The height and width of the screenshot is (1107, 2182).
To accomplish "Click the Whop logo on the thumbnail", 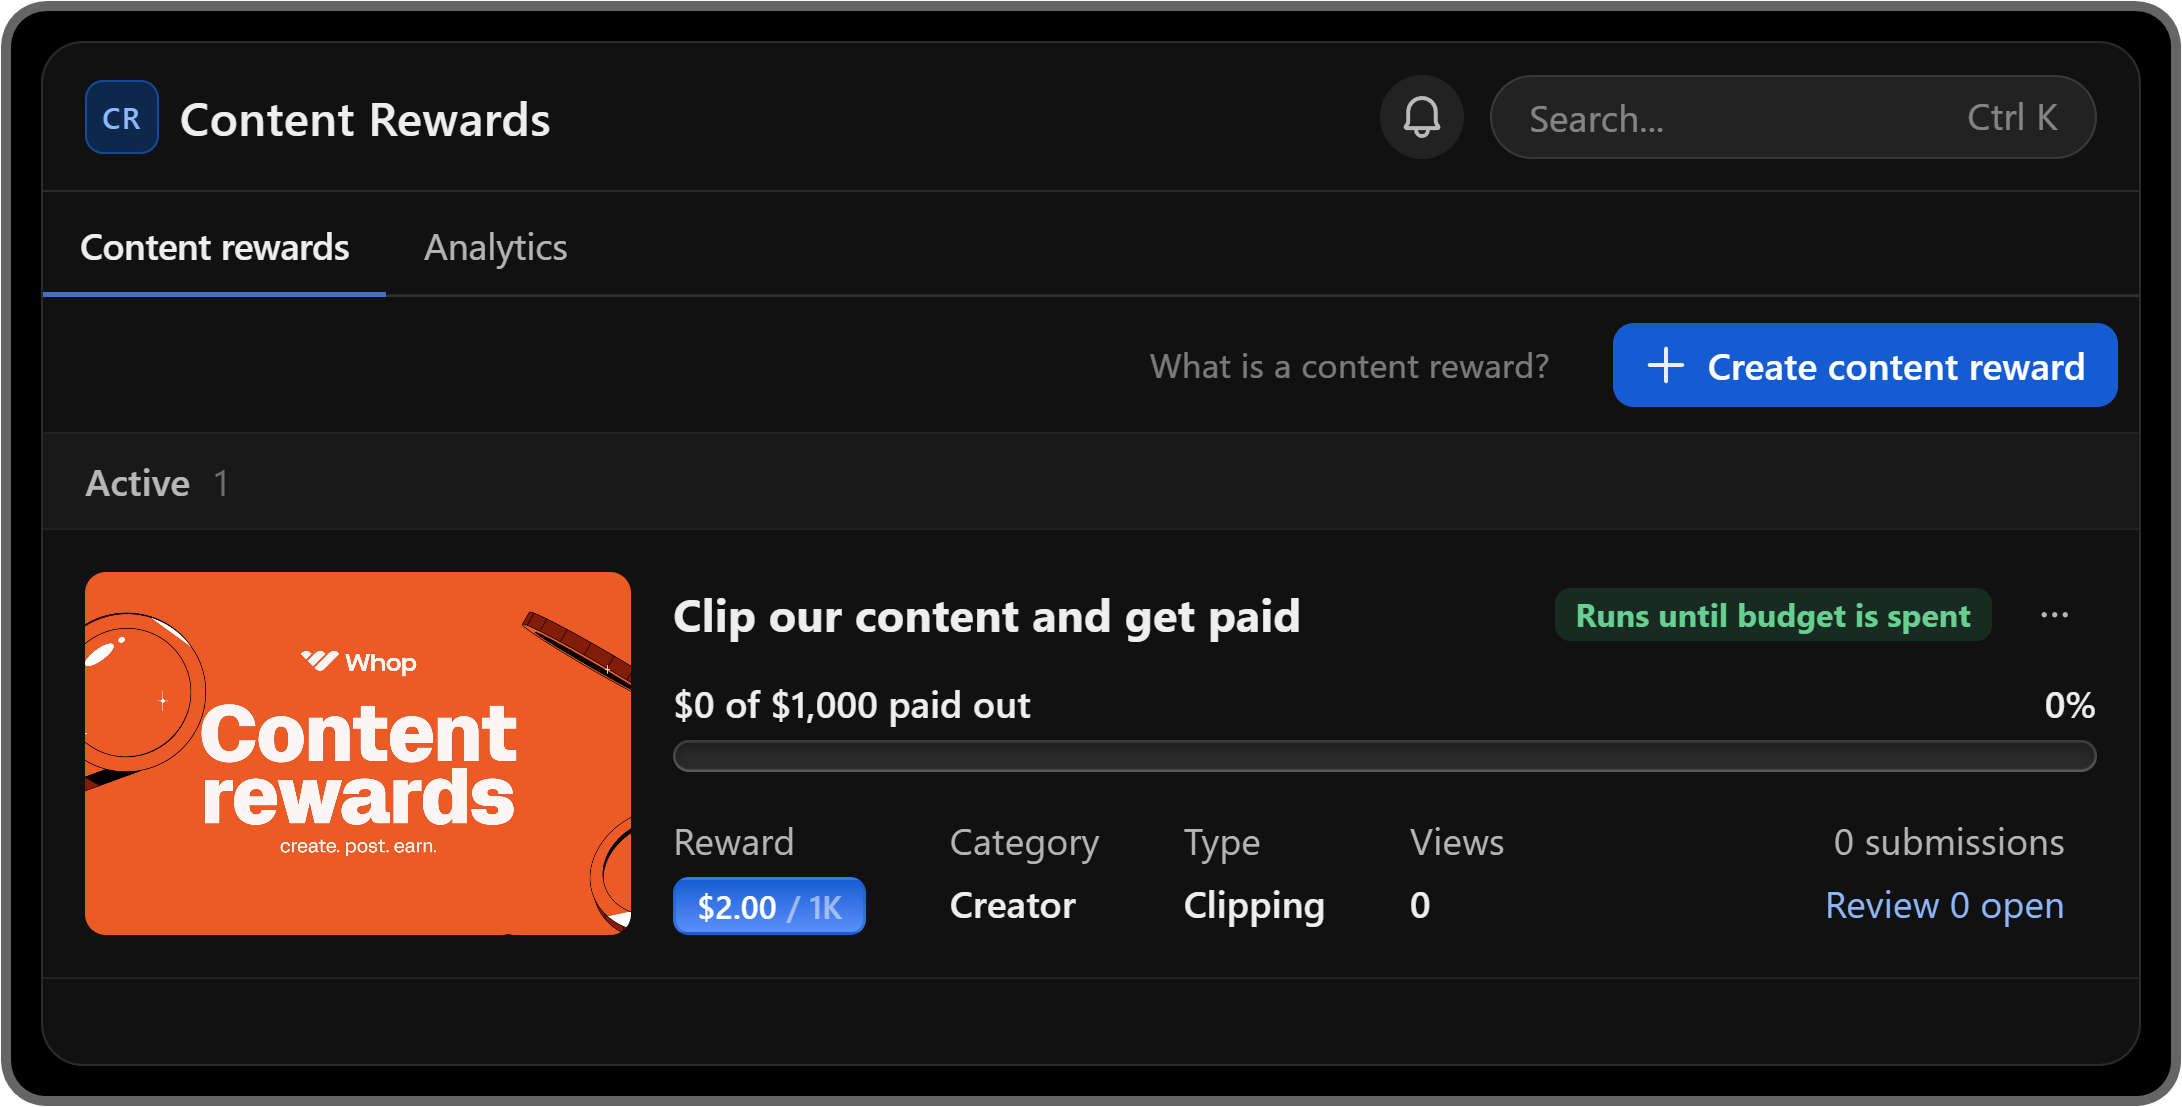I will [x=358, y=662].
